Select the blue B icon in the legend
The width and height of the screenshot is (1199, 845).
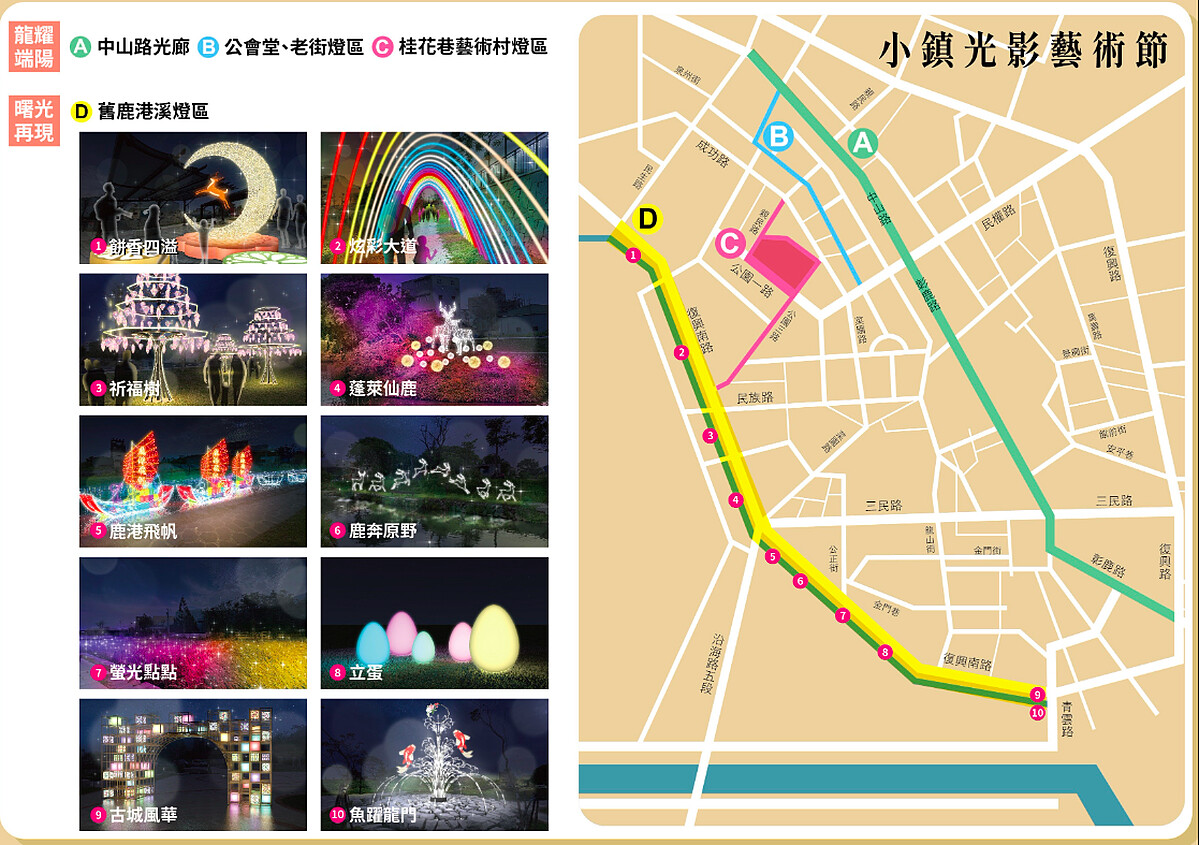pos(208,46)
